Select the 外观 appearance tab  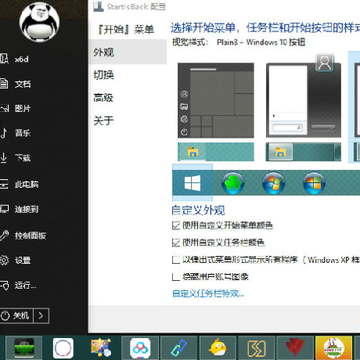128,52
